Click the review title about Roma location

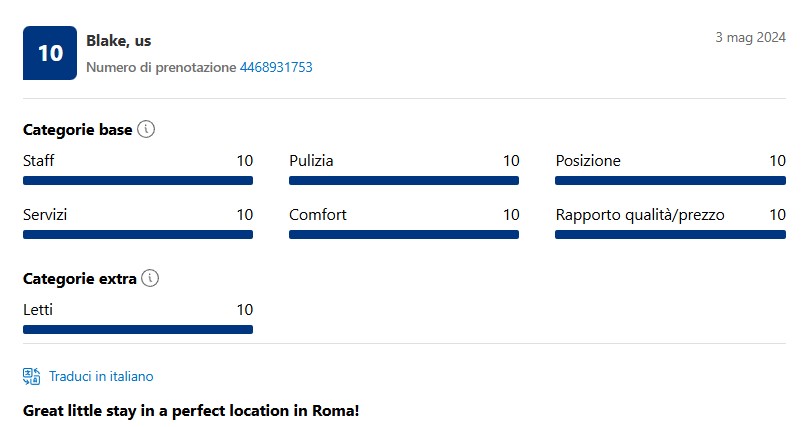click(191, 411)
